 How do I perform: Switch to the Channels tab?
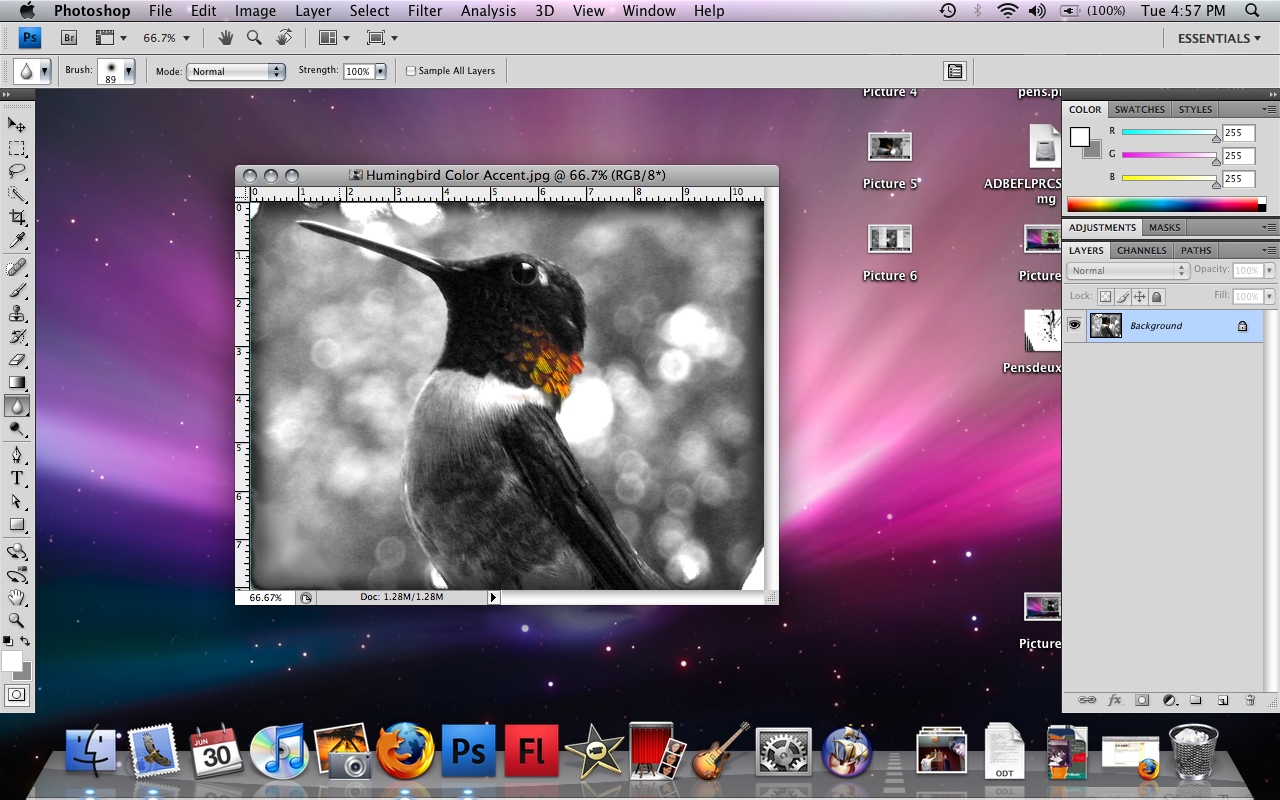coord(1142,250)
